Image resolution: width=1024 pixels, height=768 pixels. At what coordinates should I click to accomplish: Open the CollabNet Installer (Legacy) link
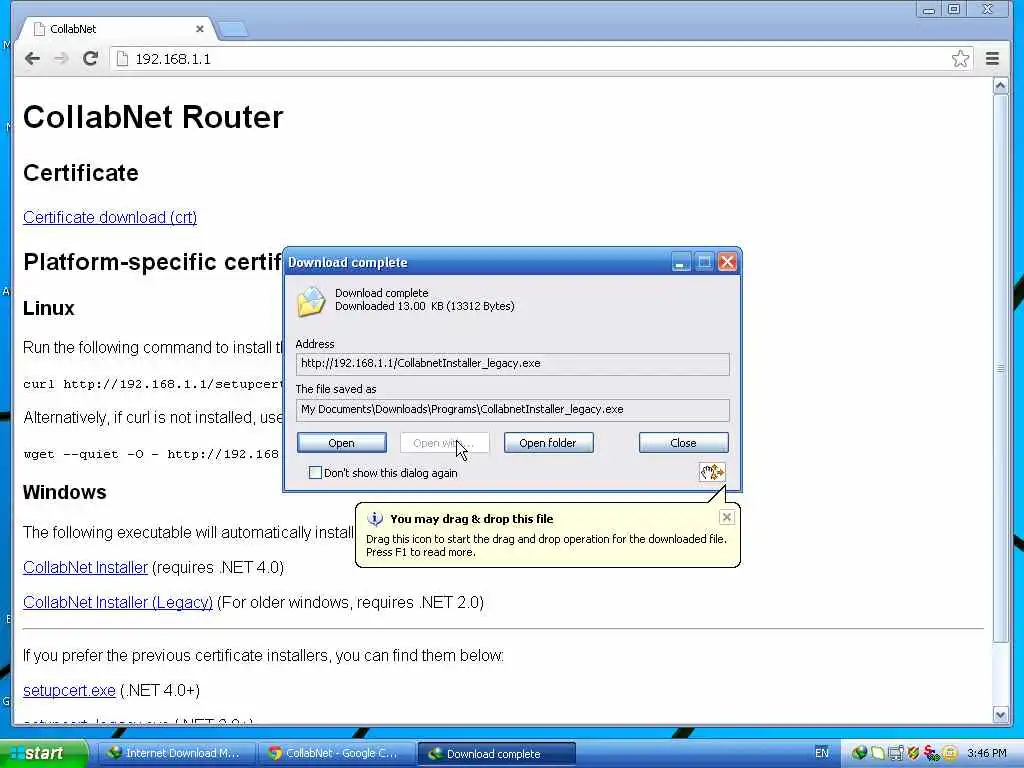[x=118, y=602]
